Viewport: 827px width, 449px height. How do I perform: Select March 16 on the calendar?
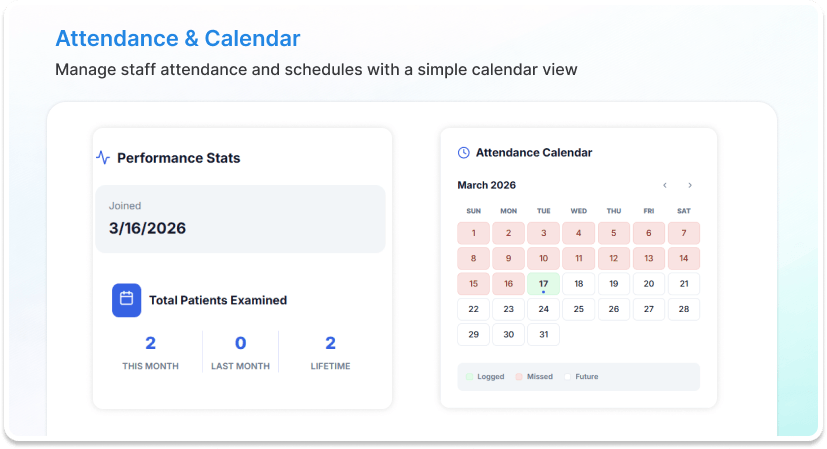tap(508, 284)
